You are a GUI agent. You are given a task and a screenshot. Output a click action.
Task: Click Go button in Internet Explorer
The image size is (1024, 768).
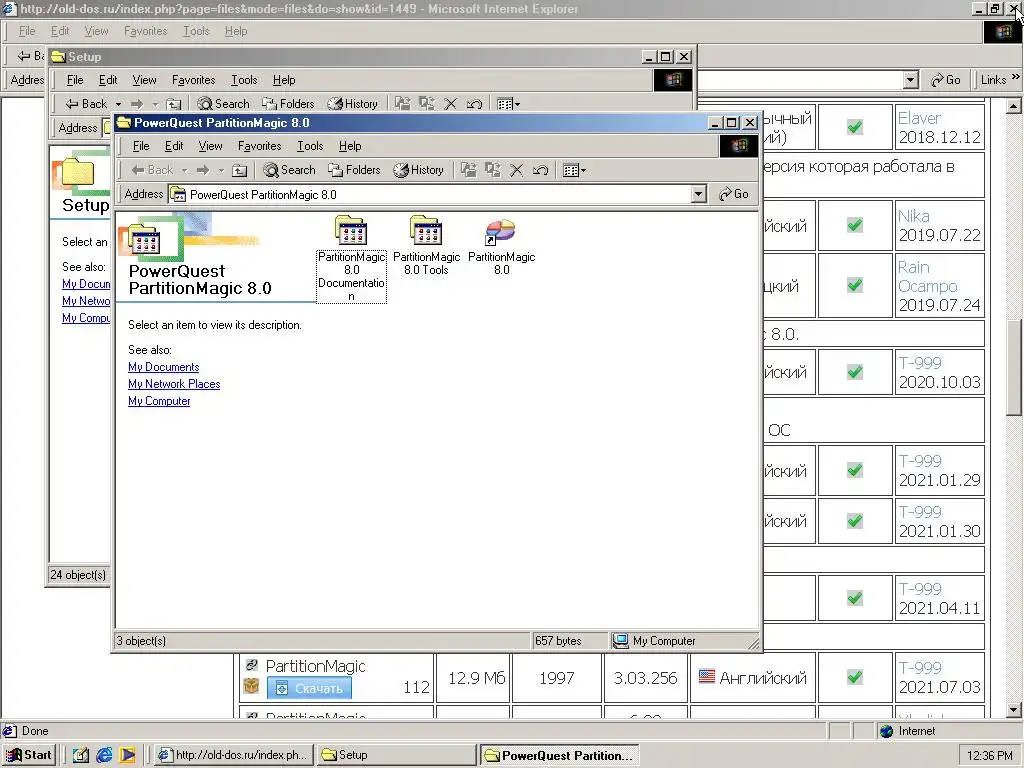[945, 80]
